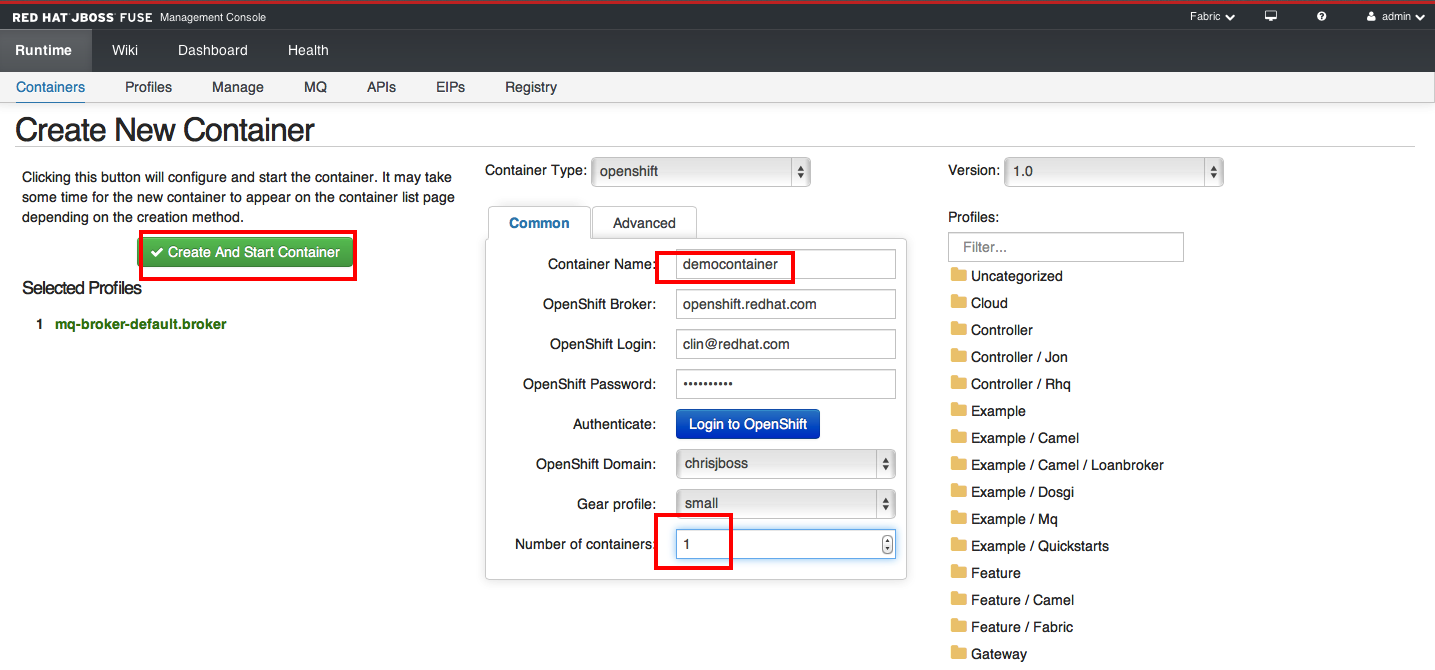Click the profiles Filter box

[1066, 247]
